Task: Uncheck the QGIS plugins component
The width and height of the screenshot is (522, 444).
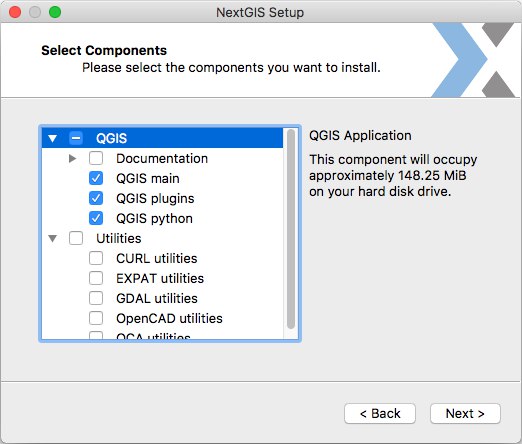Action: tap(96, 198)
